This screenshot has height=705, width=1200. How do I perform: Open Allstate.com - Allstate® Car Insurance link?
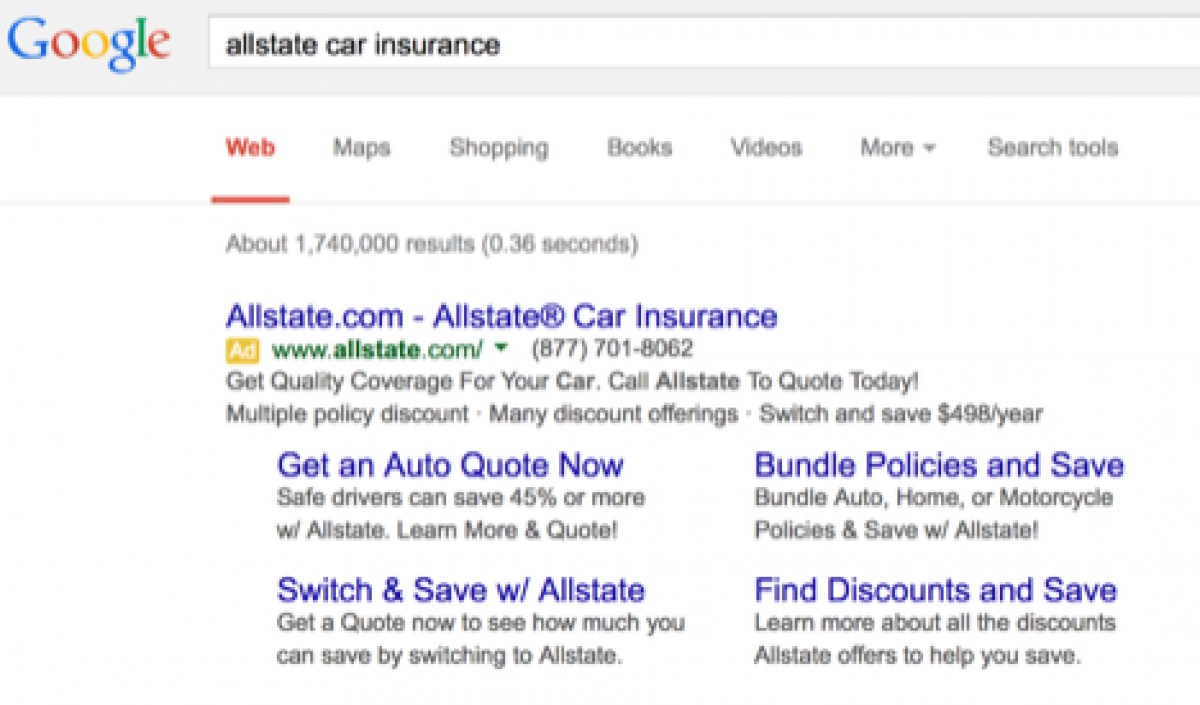pos(502,316)
